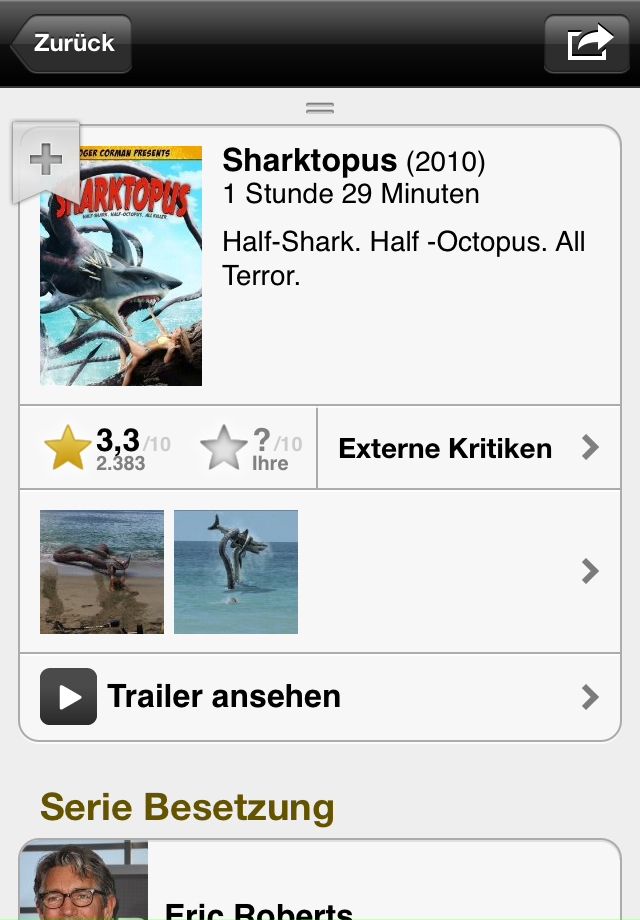Open trailer row chevron arrow
Viewport: 640px width, 920px height.
point(590,696)
